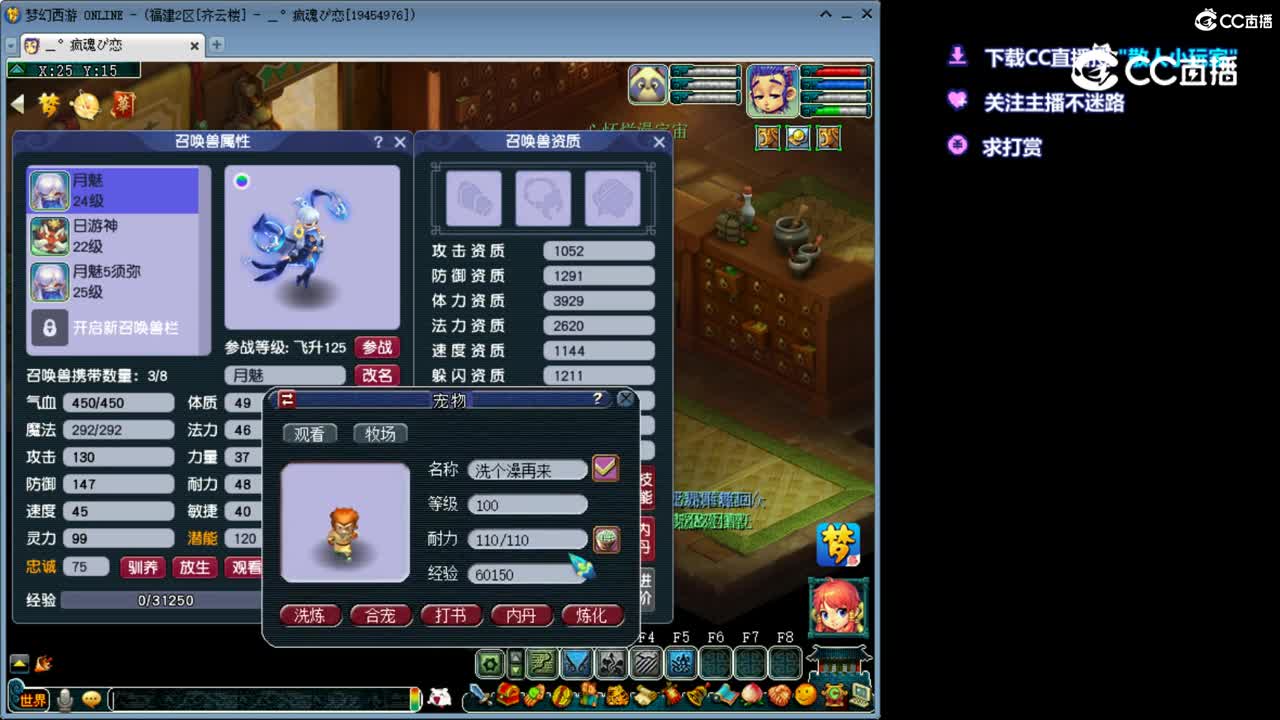The image size is (1280, 720).
Task: Click the round orange face icon at top left
Action: (86, 104)
